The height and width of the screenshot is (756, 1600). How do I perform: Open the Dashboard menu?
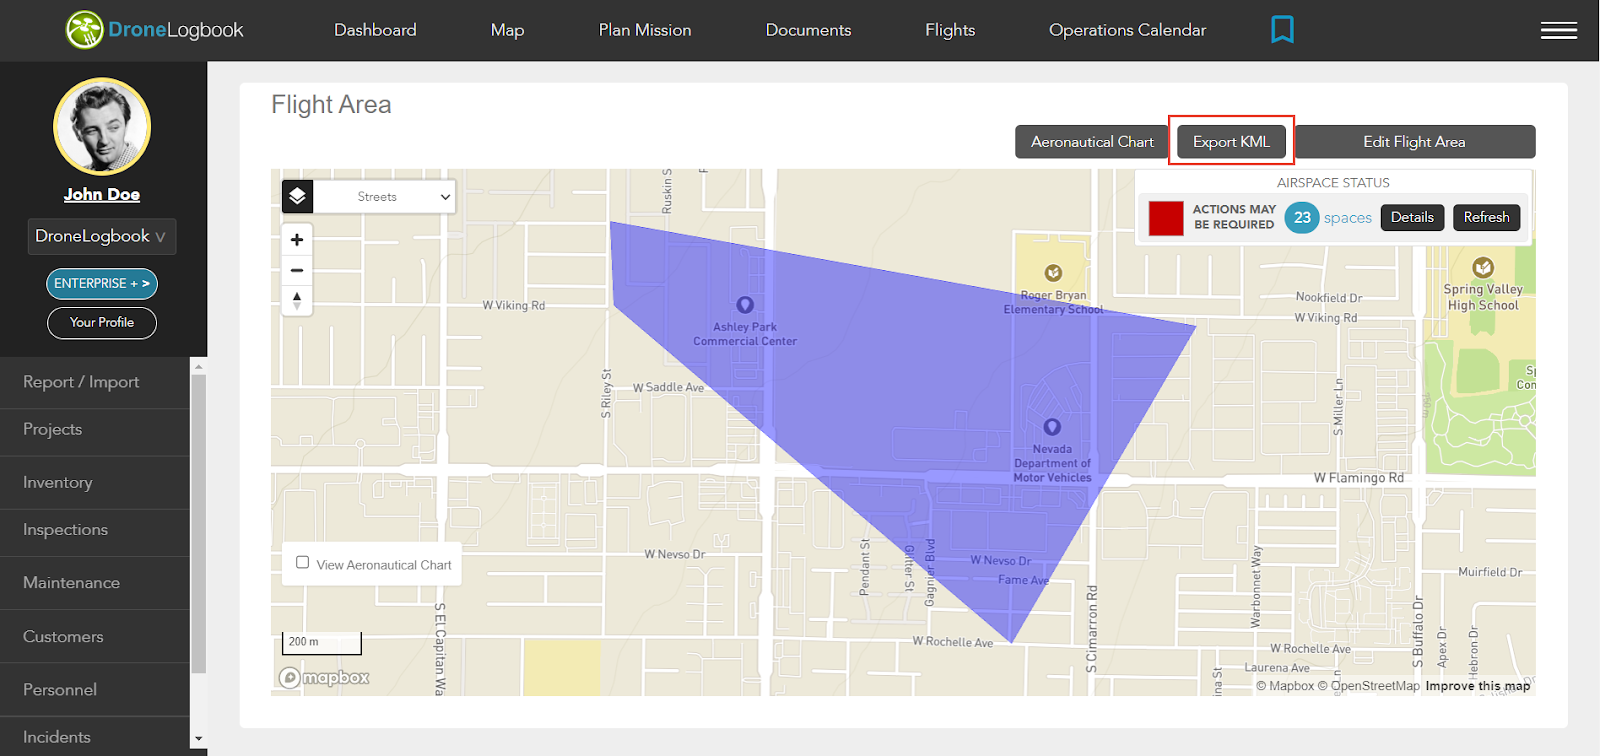pyautogui.click(x=375, y=30)
